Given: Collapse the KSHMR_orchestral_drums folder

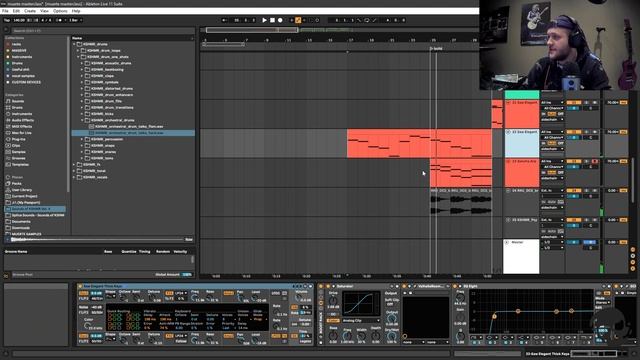Looking at the screenshot, I should pyautogui.click(x=82, y=120).
